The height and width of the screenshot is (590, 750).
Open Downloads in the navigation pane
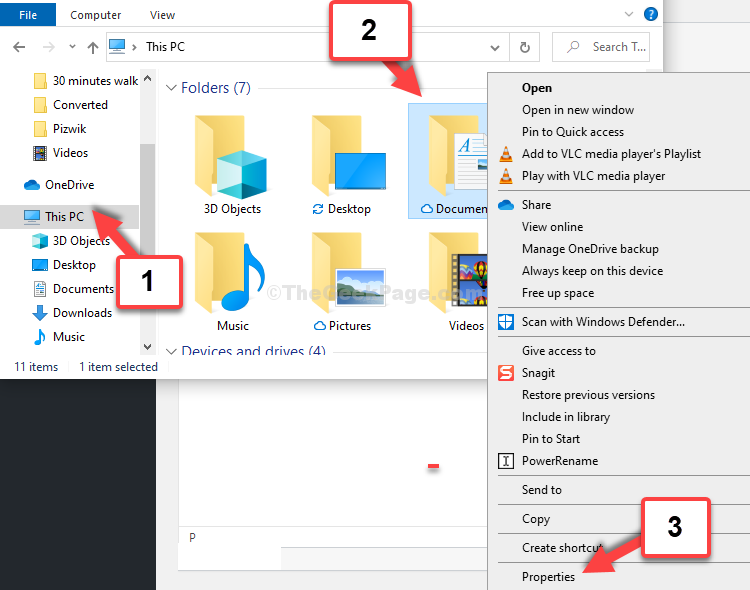72,312
